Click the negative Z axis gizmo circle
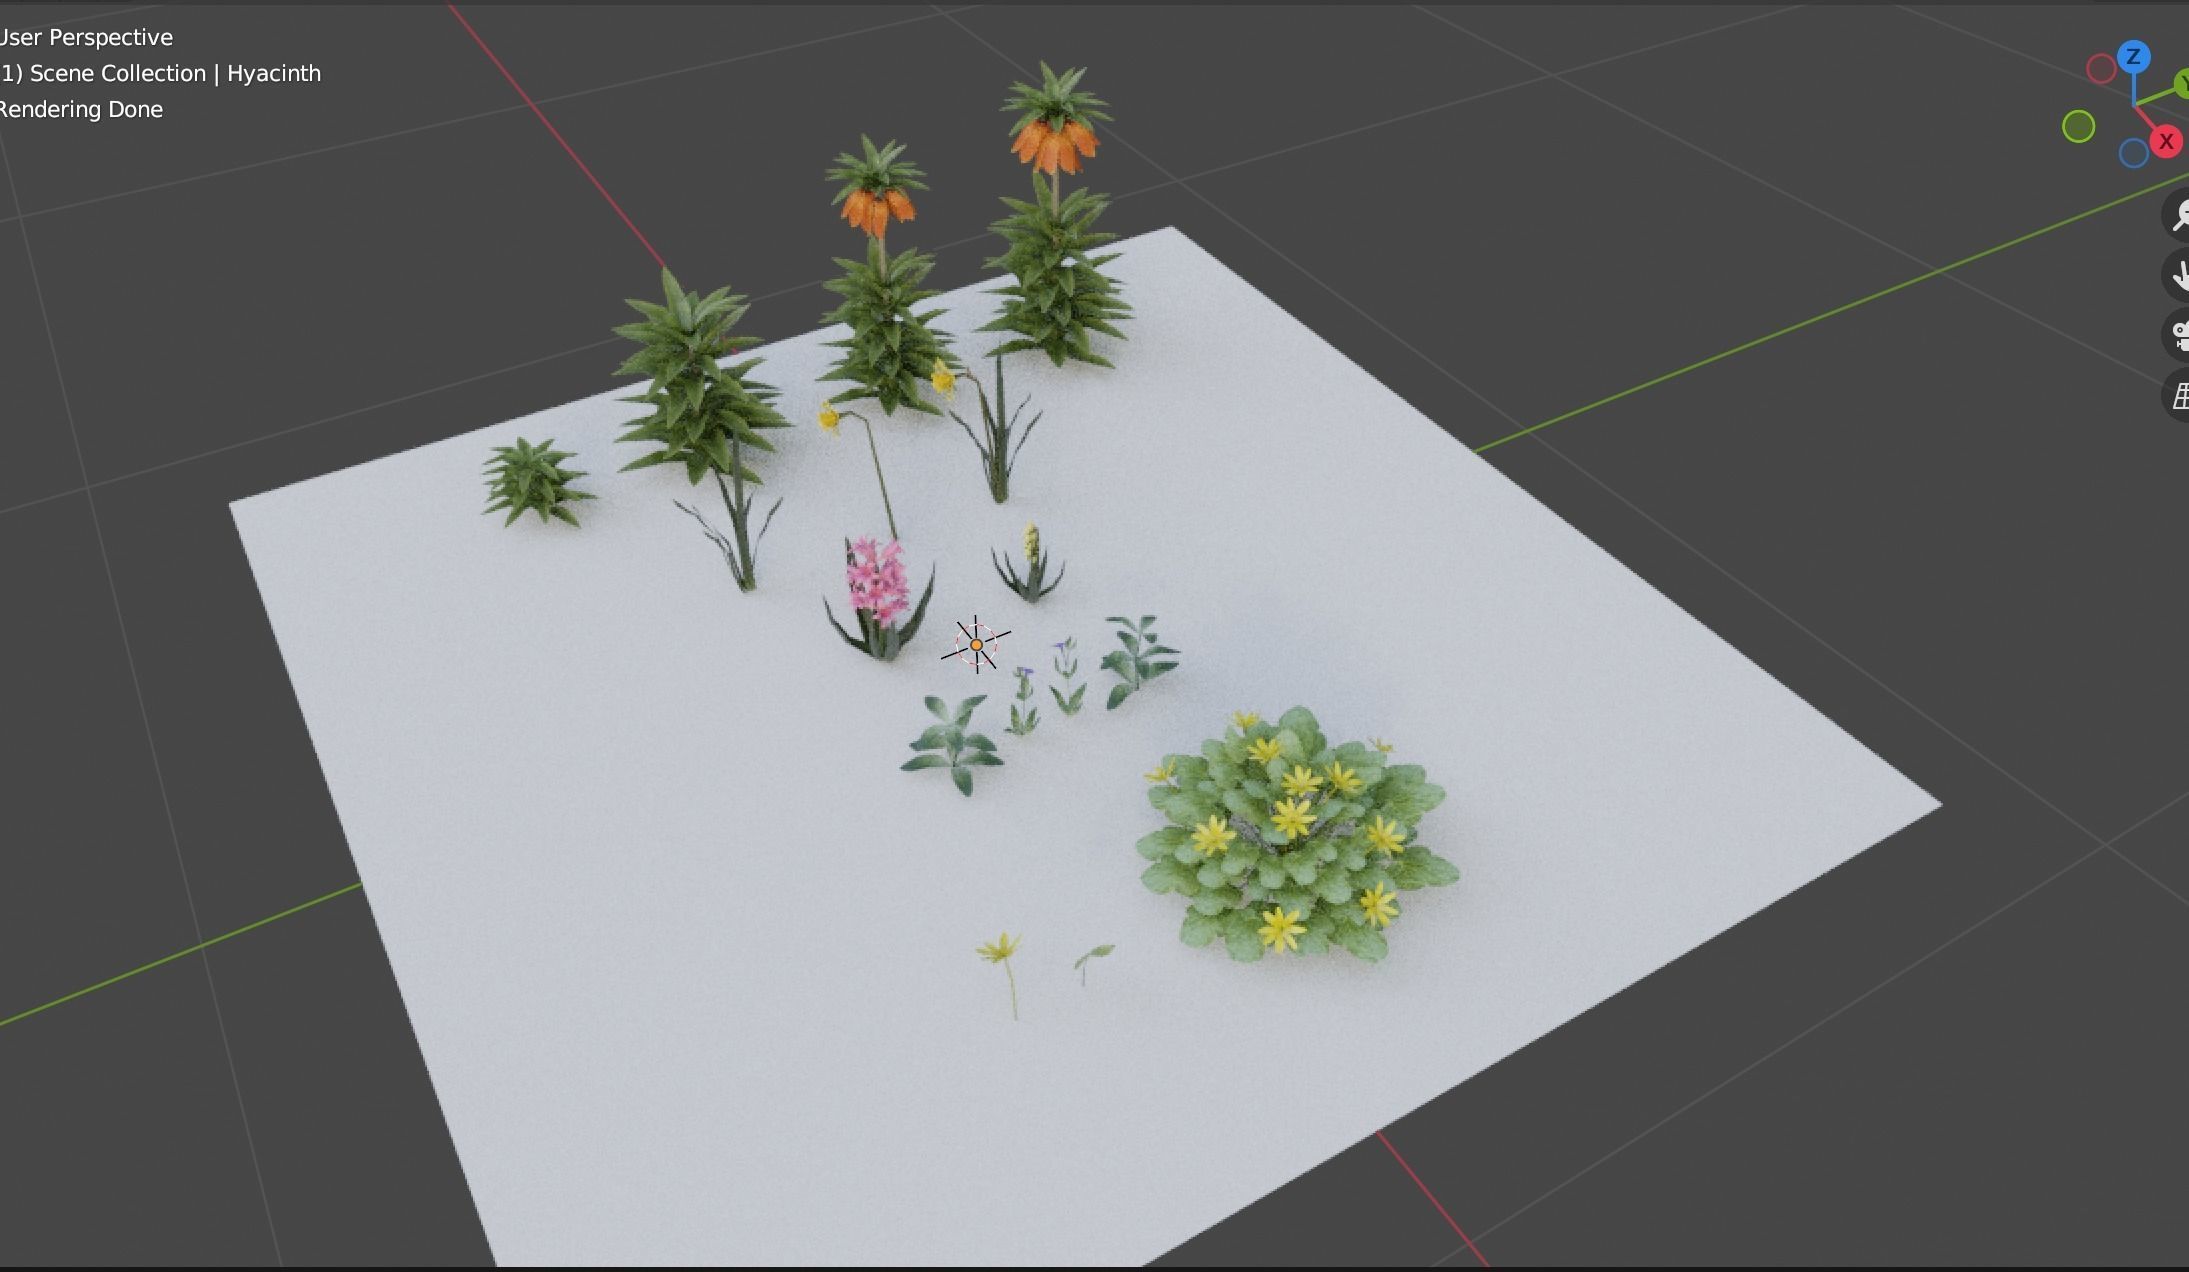 pyautogui.click(x=2133, y=153)
